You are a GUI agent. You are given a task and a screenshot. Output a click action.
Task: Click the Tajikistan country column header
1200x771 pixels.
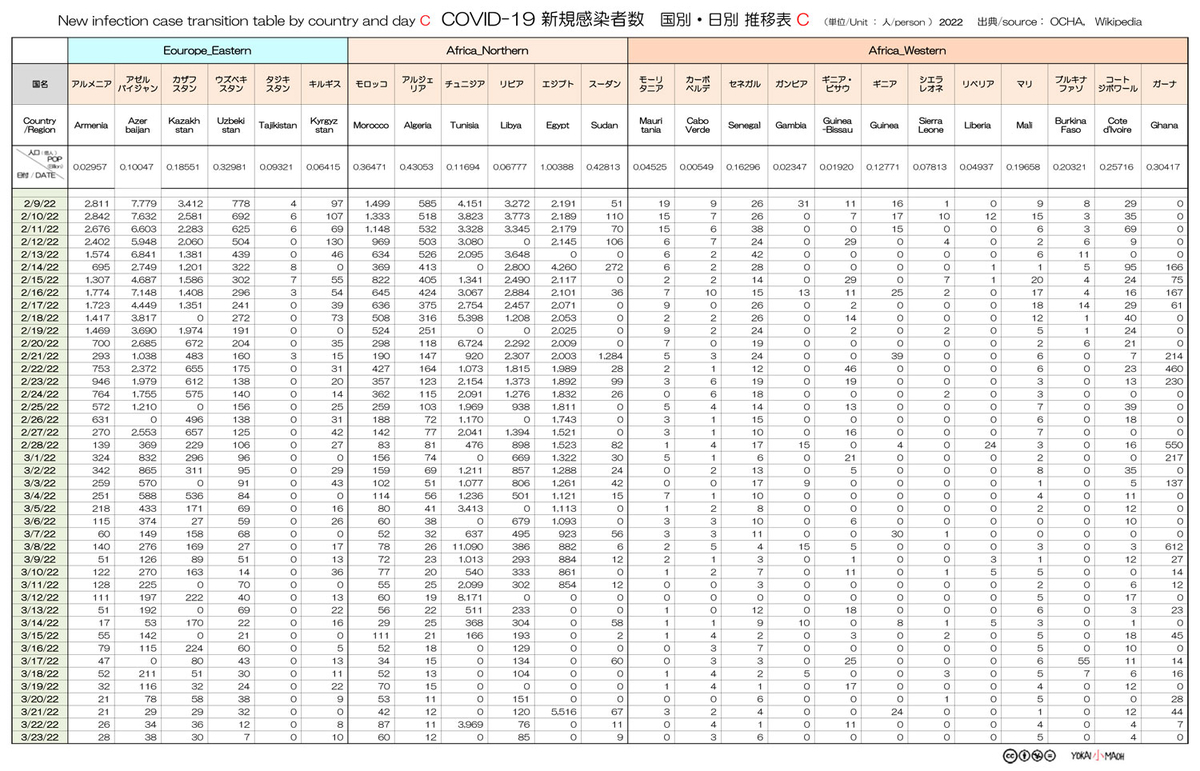pyautogui.click(x=277, y=126)
